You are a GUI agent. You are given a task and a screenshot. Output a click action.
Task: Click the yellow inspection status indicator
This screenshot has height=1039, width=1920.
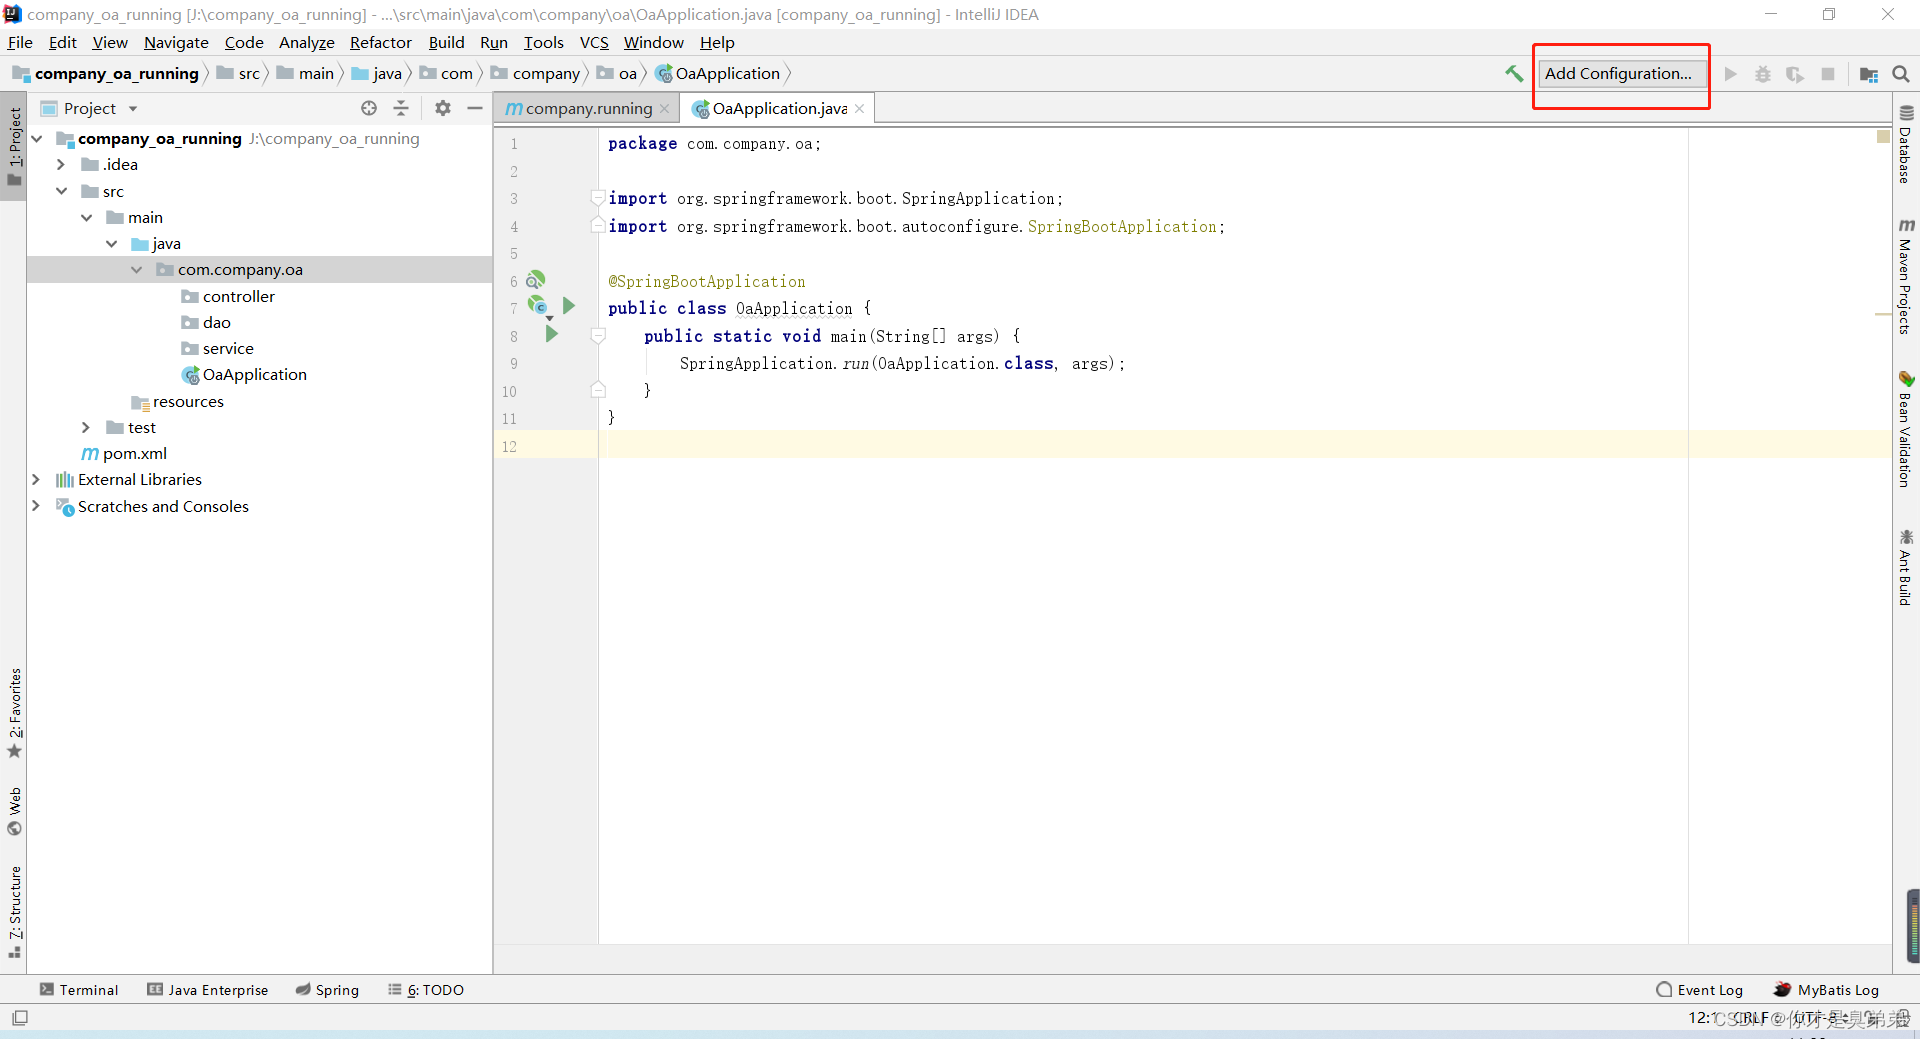click(x=1883, y=136)
